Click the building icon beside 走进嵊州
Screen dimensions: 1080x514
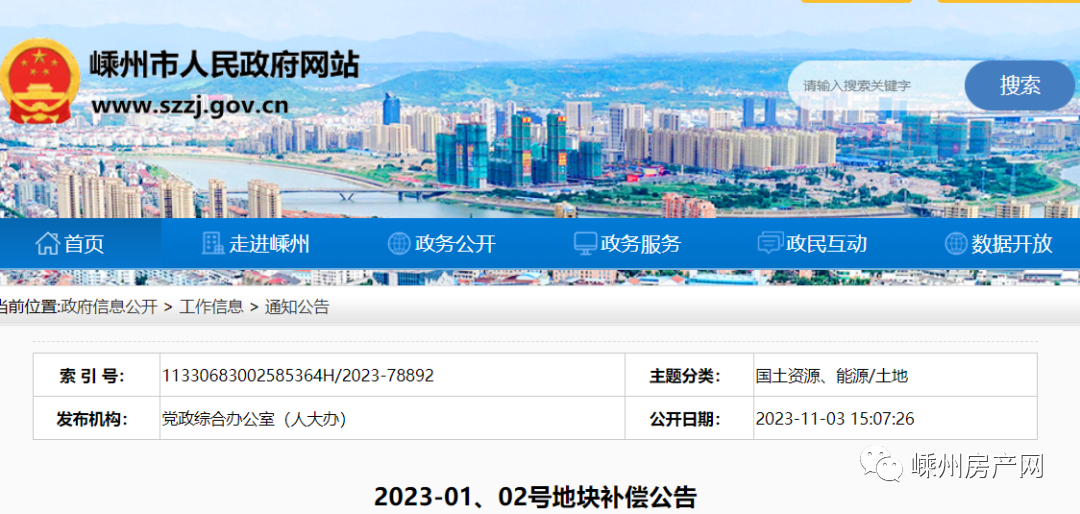pos(212,243)
